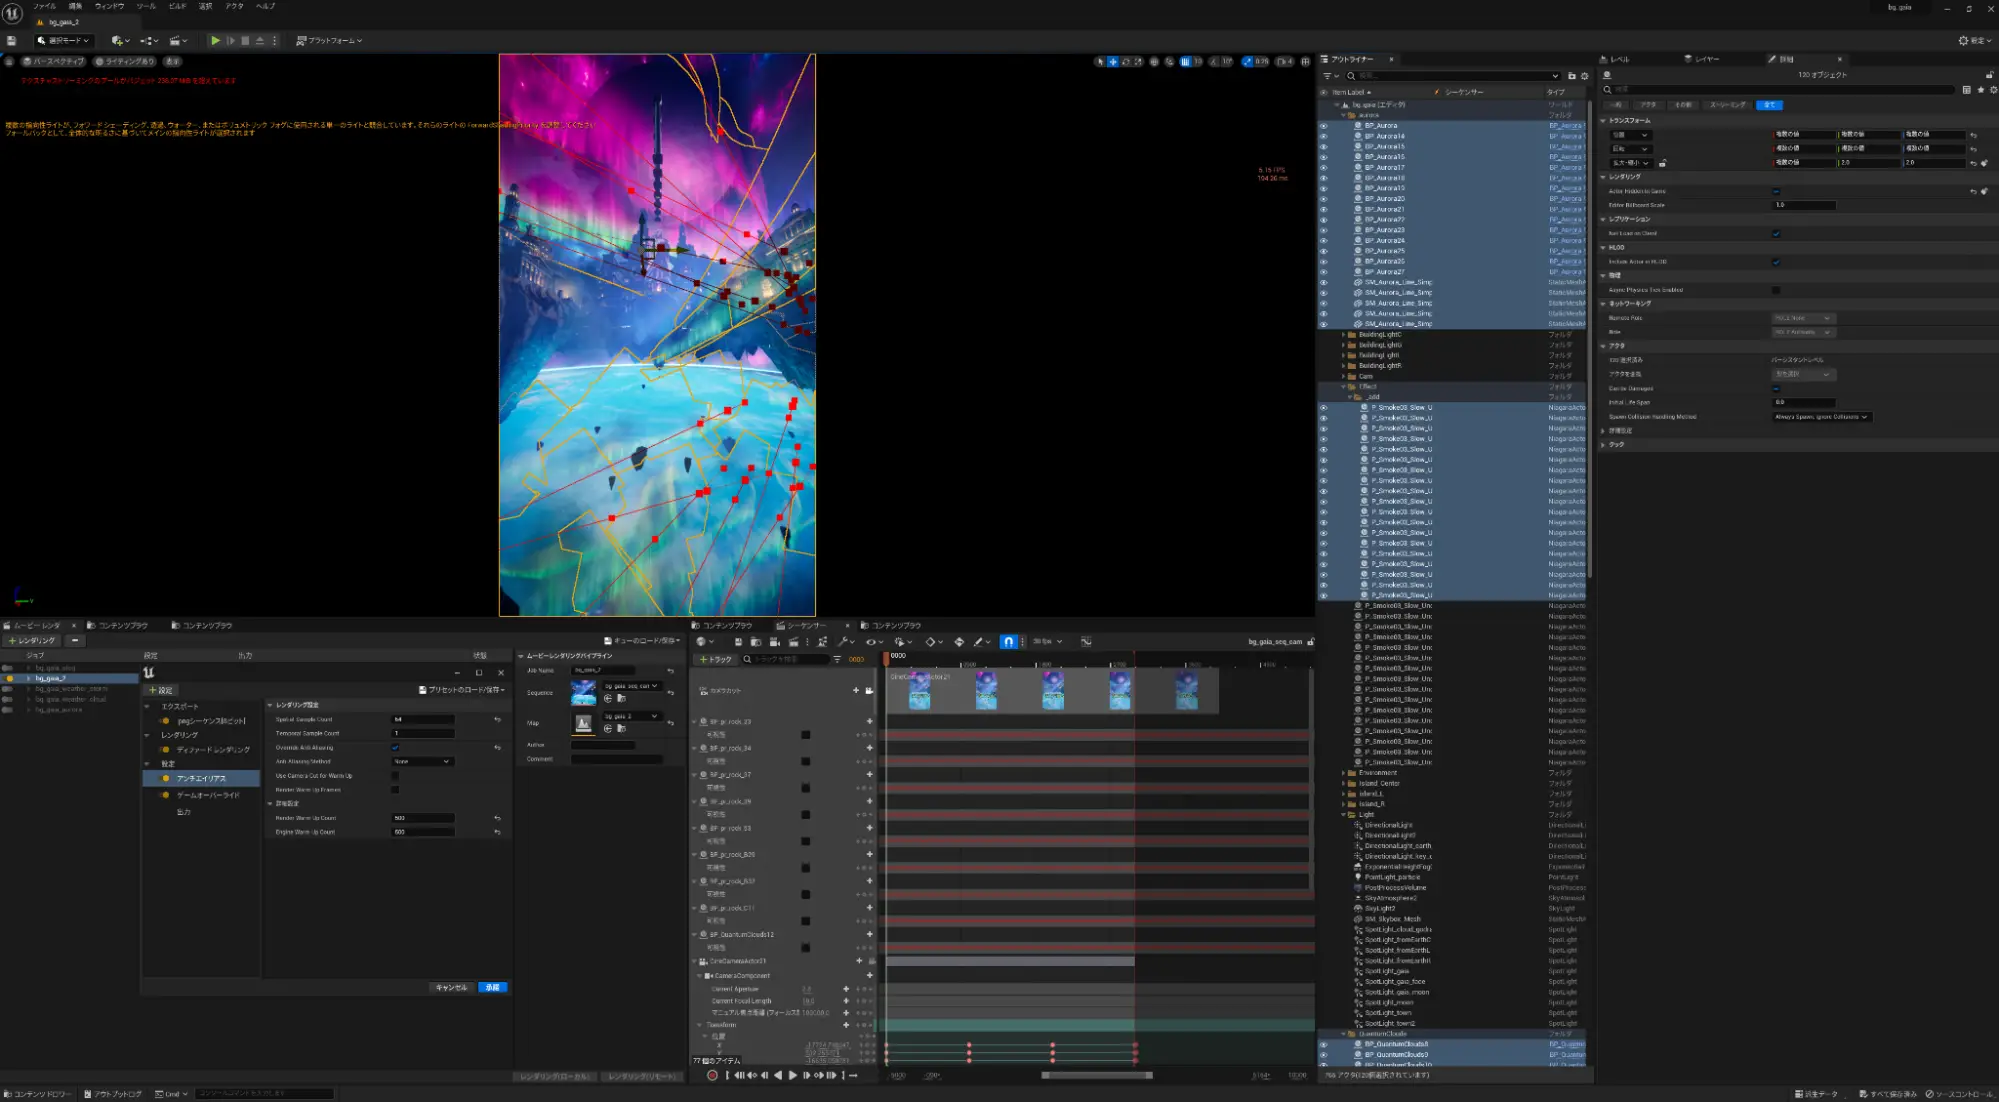The height and width of the screenshot is (1102, 1999).
Task: Open the Sequencer curve editor icon
Action: tap(1086, 642)
